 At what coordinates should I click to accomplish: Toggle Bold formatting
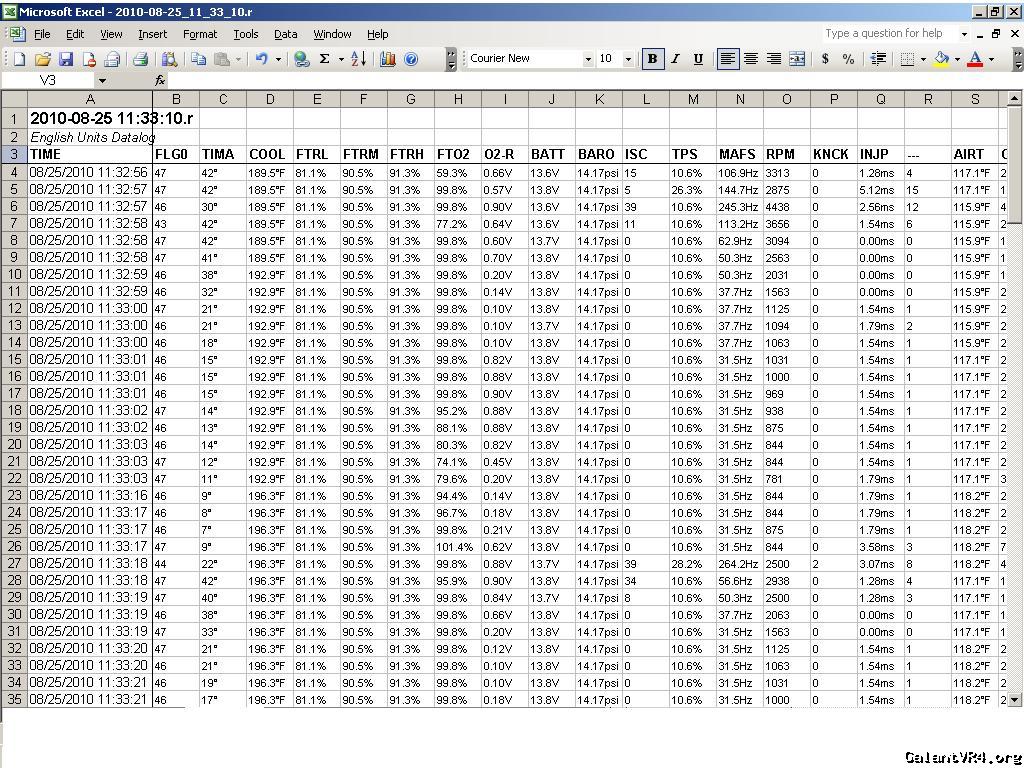point(652,59)
